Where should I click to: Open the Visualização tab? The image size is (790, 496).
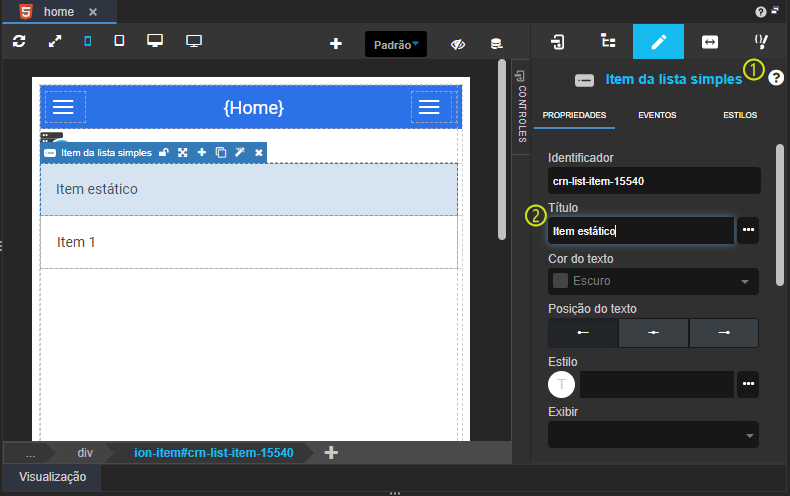[52, 477]
